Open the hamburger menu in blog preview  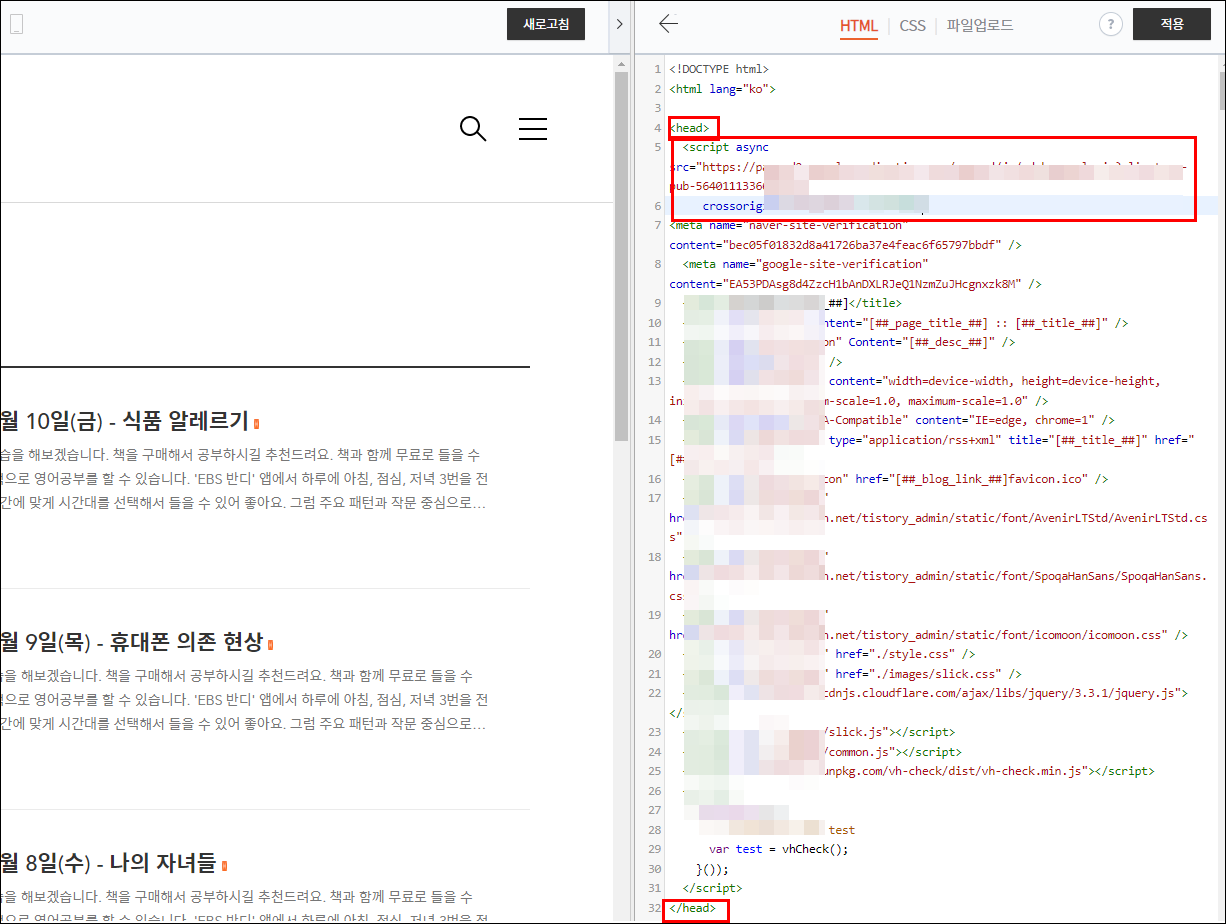click(532, 128)
